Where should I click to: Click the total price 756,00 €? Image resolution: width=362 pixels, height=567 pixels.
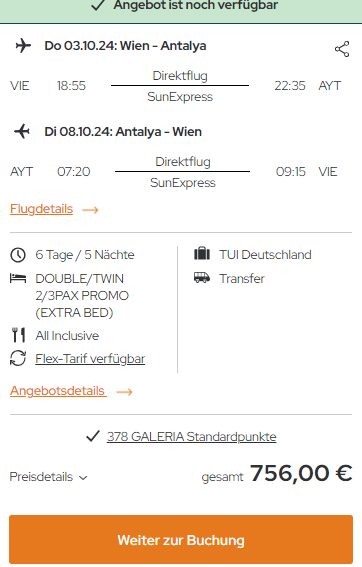tap(301, 473)
